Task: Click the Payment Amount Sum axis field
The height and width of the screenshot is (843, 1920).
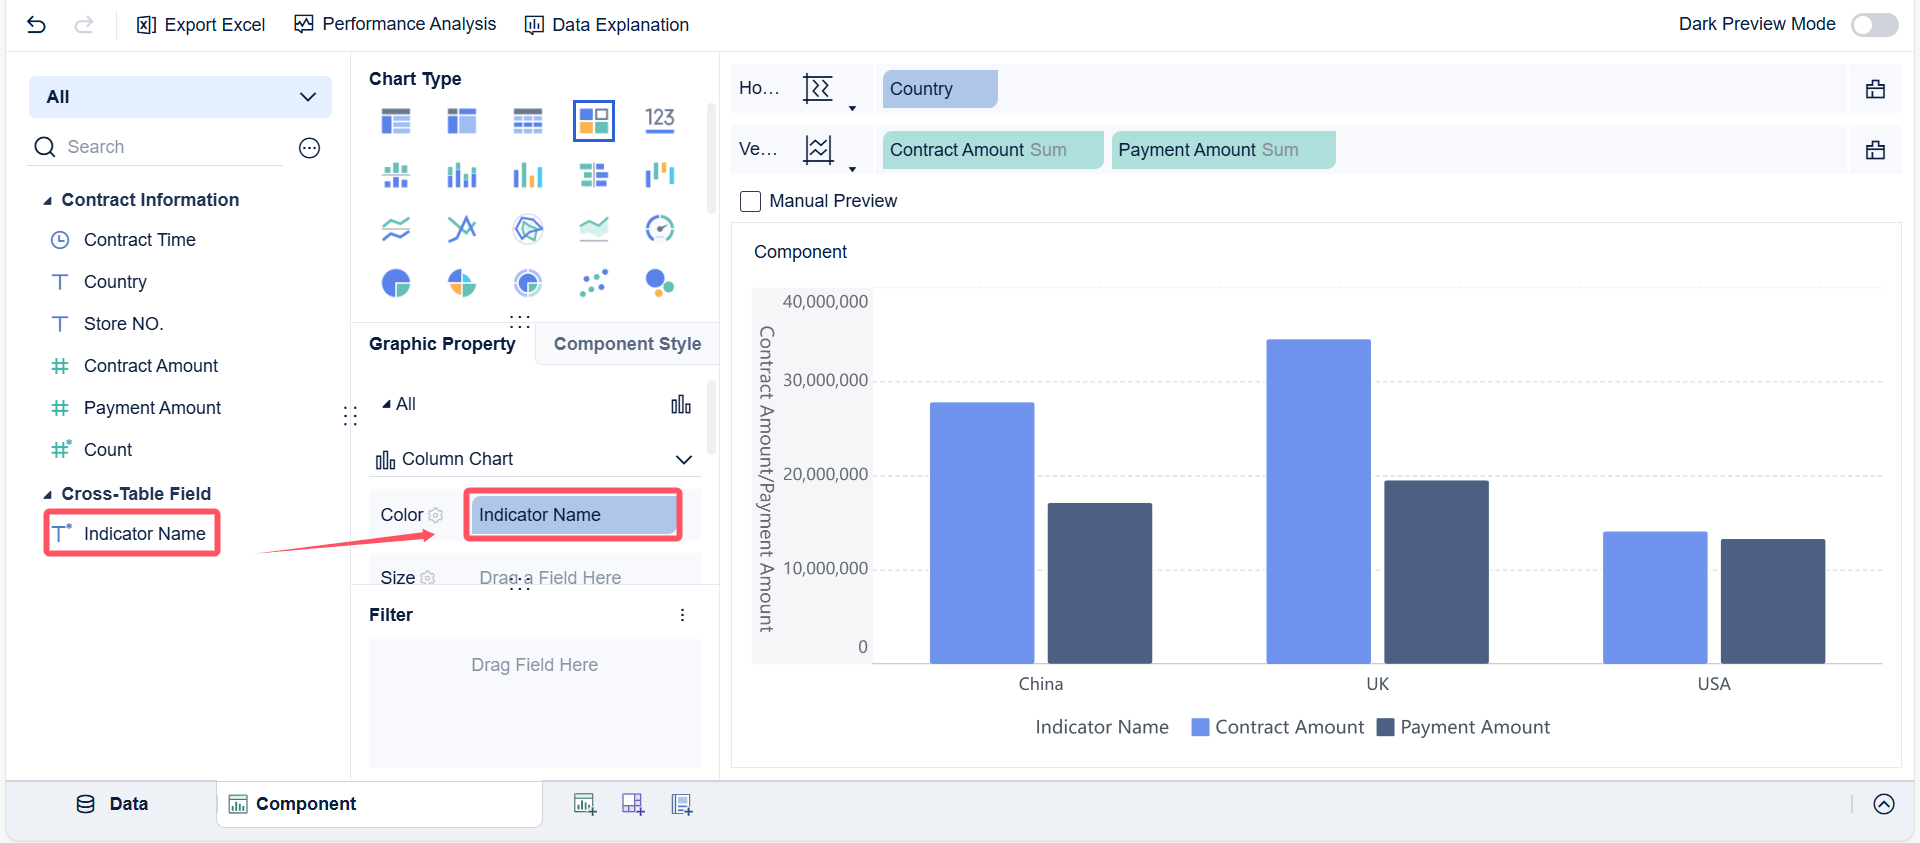Action: [x=1223, y=150]
